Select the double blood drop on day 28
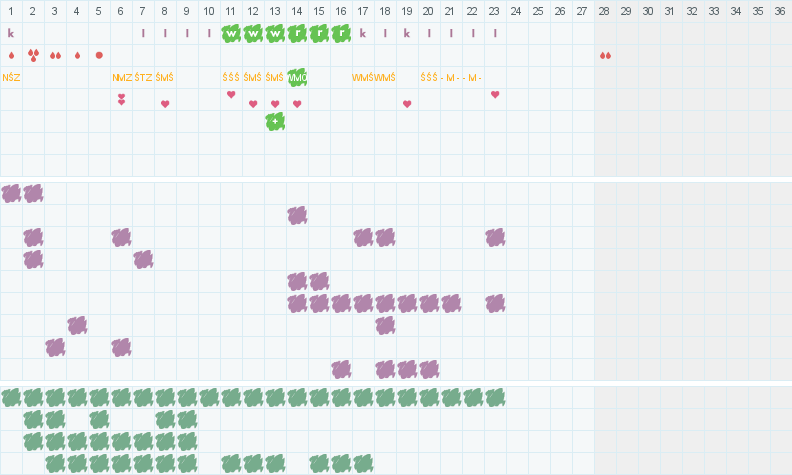Screen dimensions: 792x475 click(x=605, y=55)
